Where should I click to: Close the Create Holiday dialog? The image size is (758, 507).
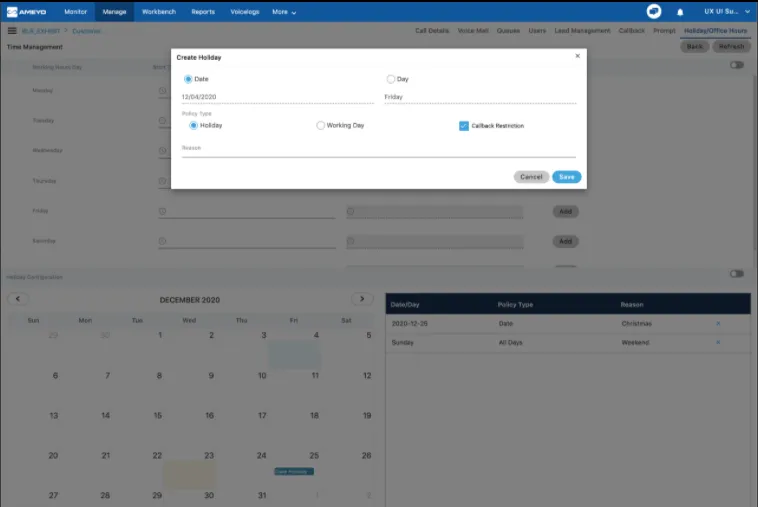pyautogui.click(x=577, y=56)
